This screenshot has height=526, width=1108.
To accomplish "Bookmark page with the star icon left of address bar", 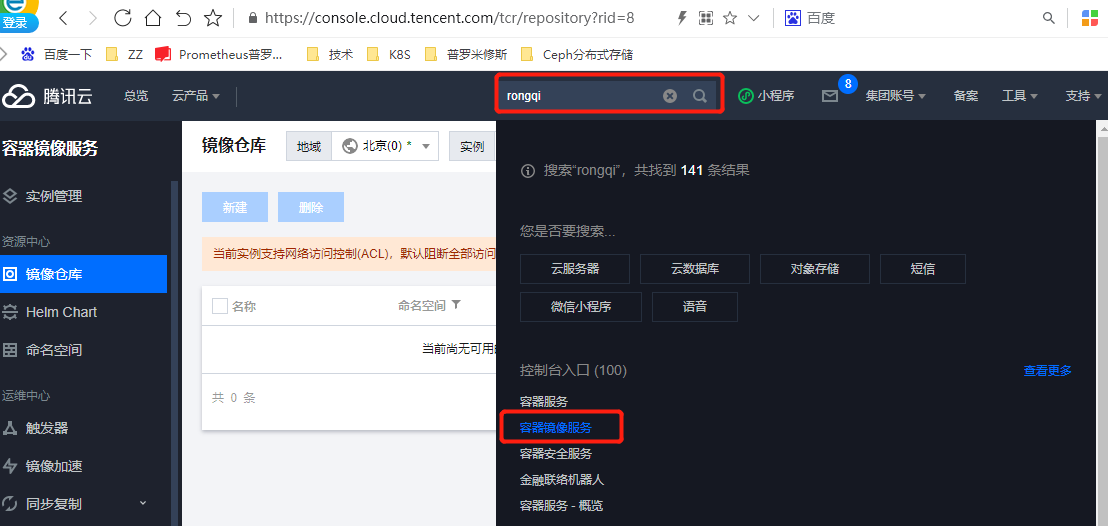I will click(x=213, y=18).
